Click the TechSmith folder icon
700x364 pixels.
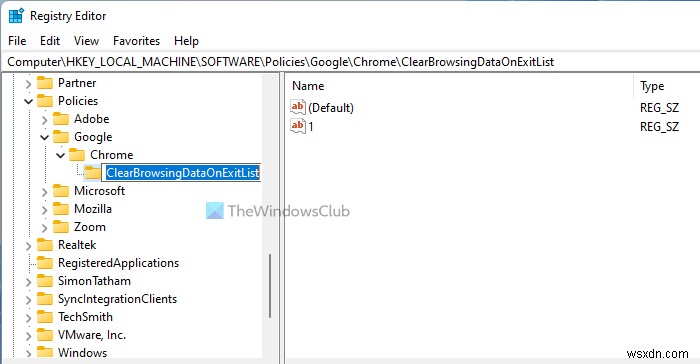coord(45,317)
